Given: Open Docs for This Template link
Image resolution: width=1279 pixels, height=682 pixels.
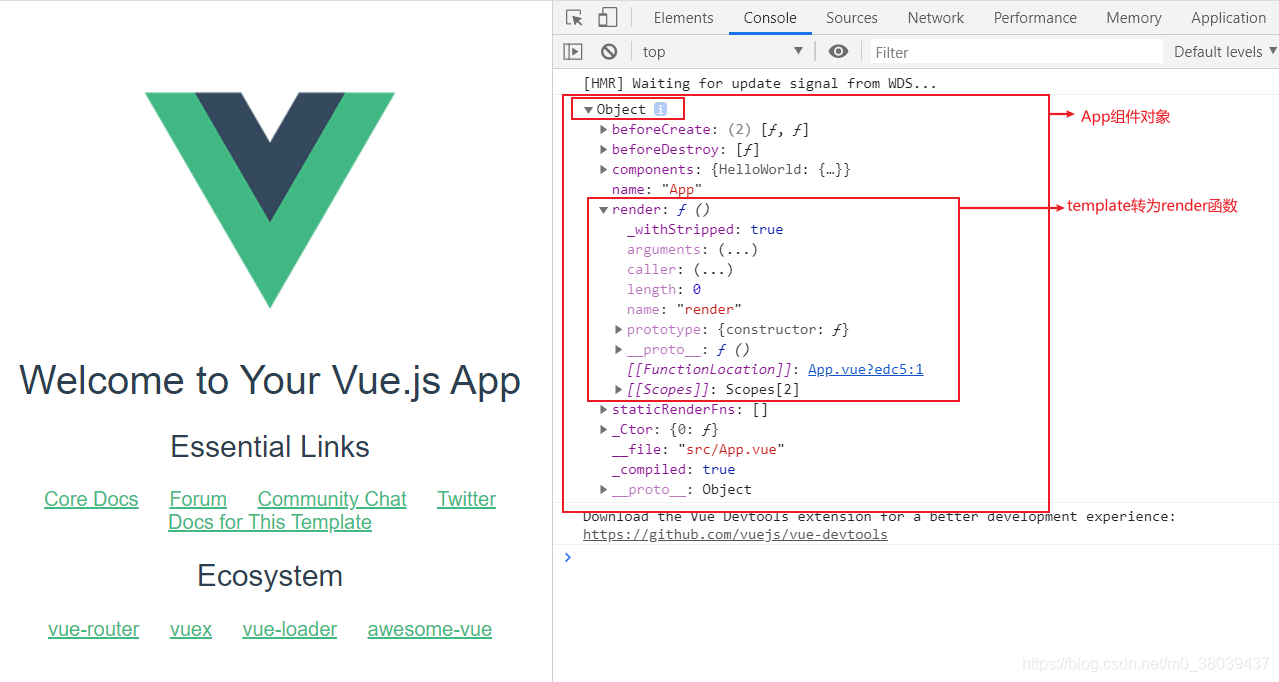Looking at the screenshot, I should coord(270,522).
